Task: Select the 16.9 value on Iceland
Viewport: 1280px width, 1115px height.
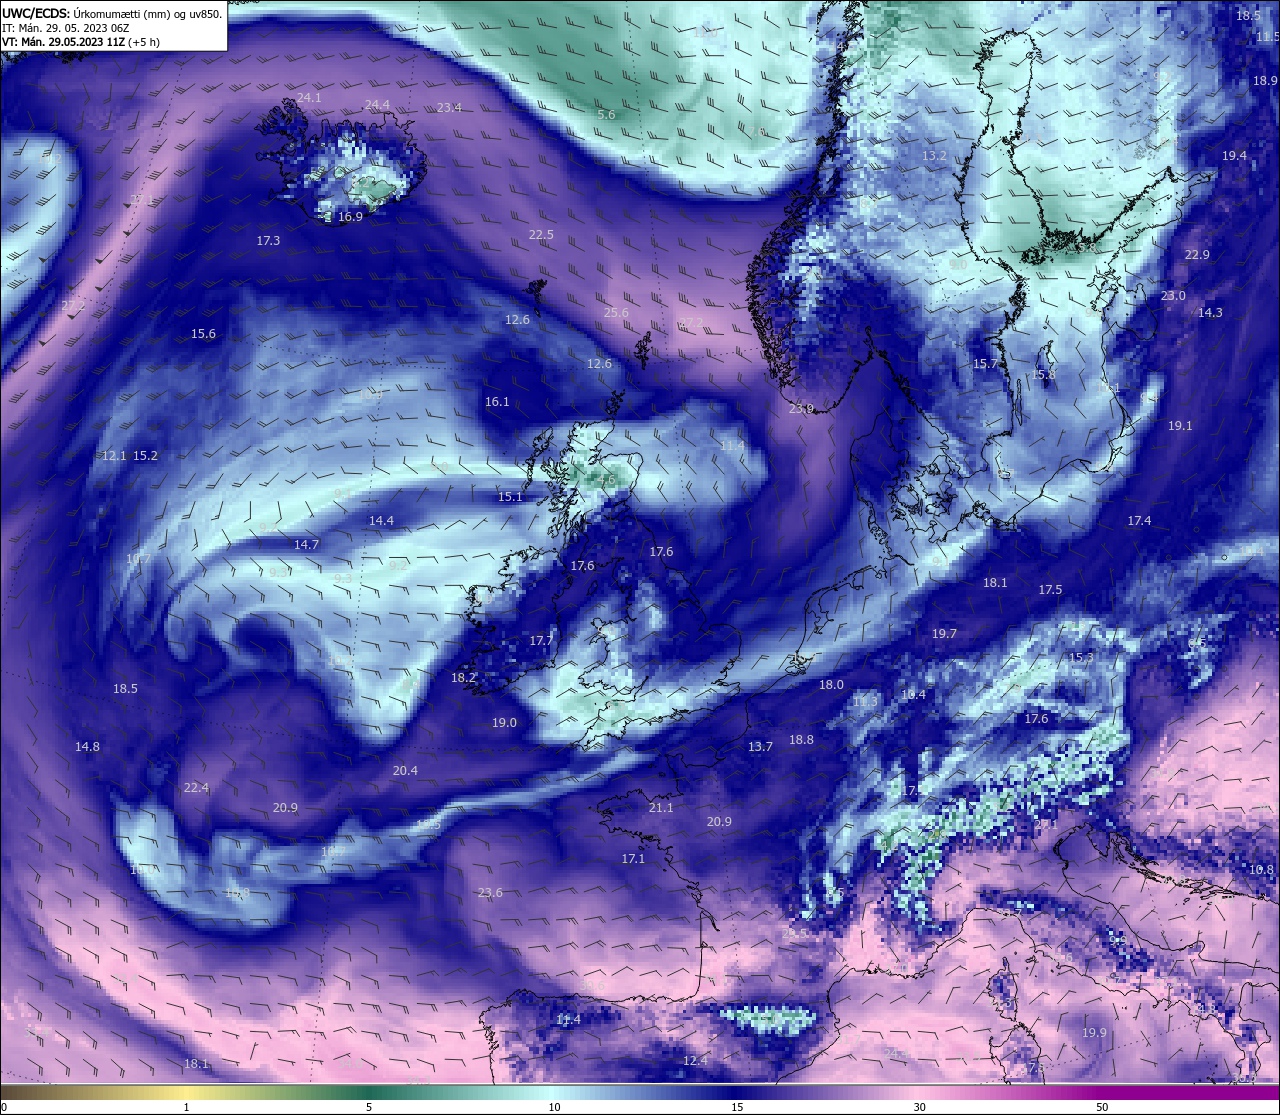Action: tap(350, 217)
